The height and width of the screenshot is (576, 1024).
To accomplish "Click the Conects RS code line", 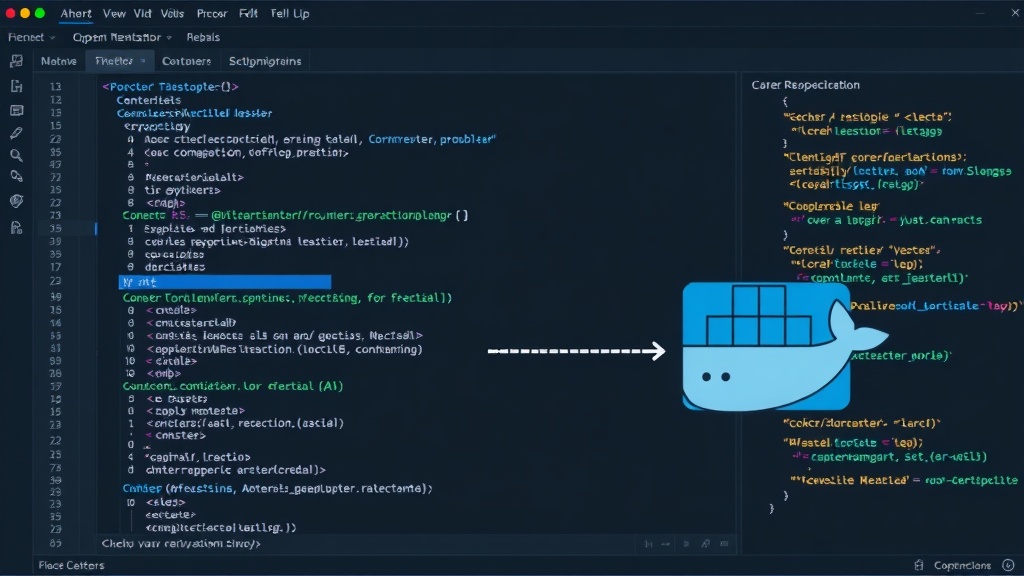I will [x=295, y=216].
